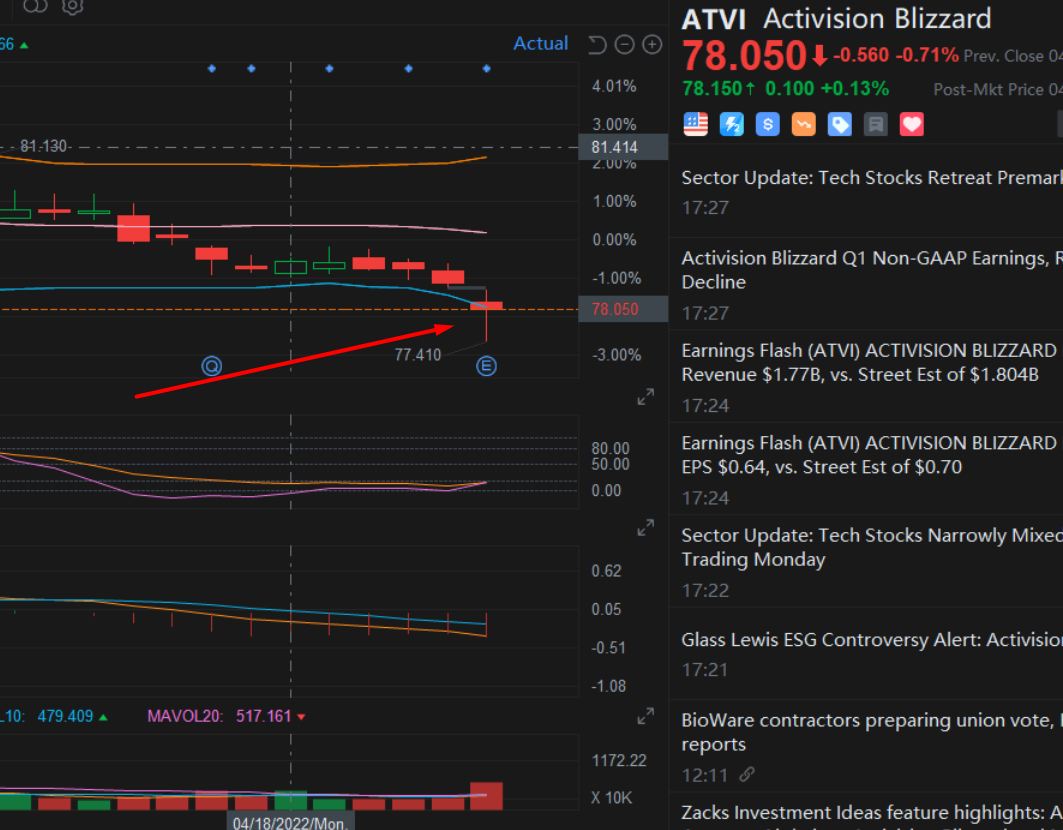Click the 78.050 current price axis tag
1063x830 pixels.
point(622,309)
